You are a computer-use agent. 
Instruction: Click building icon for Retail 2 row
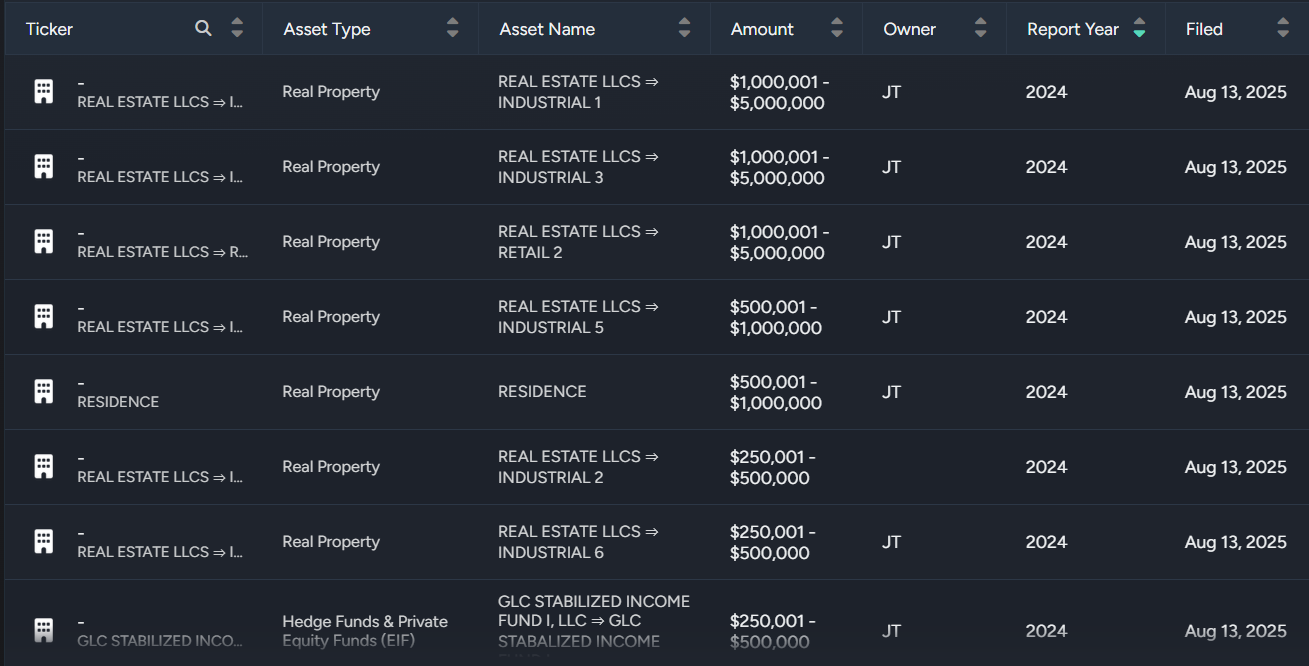click(44, 241)
